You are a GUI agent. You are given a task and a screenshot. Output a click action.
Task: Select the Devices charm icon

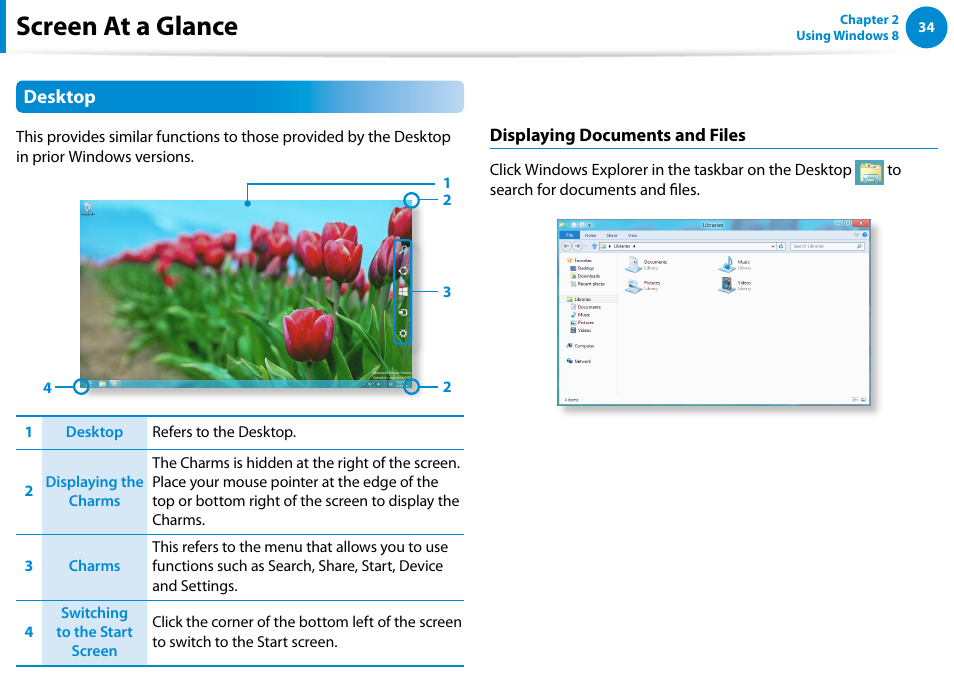coord(403,313)
